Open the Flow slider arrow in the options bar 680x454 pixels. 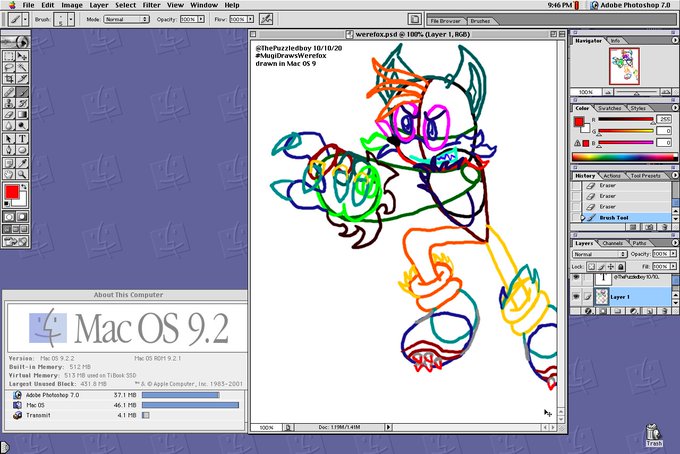[x=251, y=20]
